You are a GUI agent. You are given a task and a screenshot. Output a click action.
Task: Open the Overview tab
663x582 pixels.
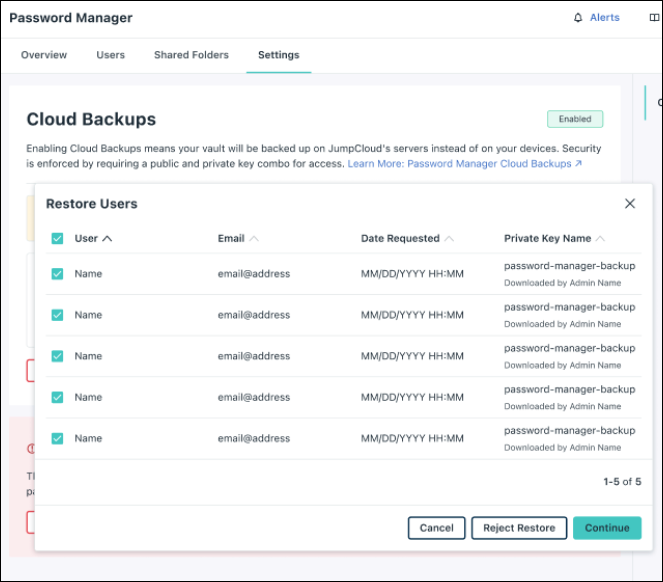tap(44, 55)
